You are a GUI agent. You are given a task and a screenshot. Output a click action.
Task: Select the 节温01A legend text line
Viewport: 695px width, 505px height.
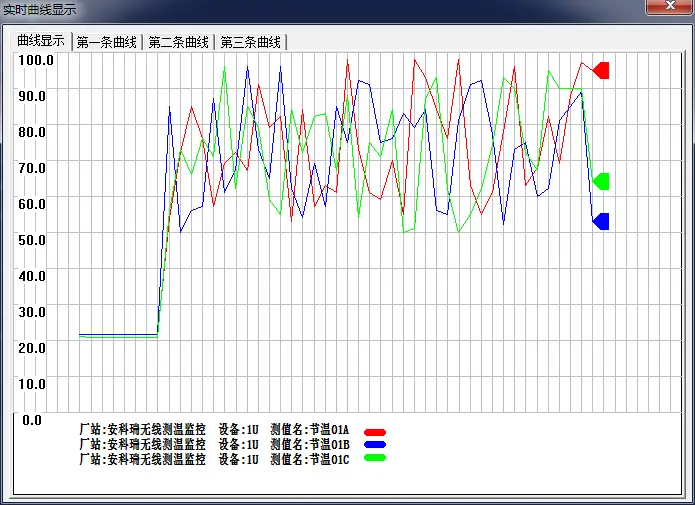(x=214, y=430)
